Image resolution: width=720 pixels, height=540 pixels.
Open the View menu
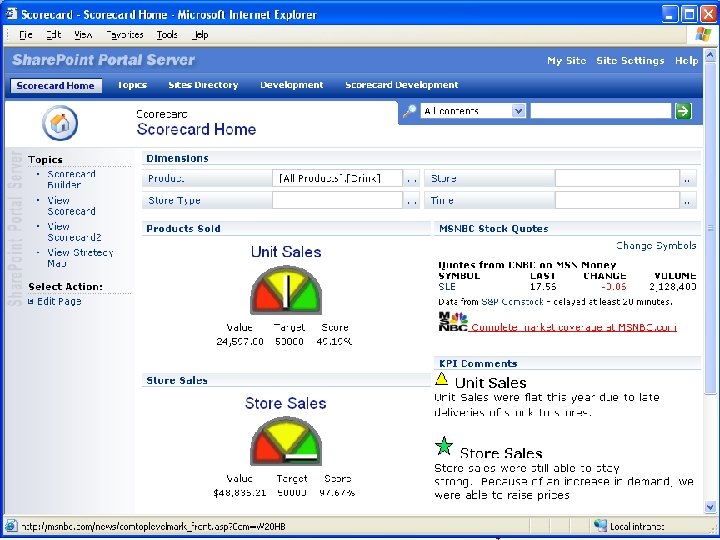(x=83, y=34)
